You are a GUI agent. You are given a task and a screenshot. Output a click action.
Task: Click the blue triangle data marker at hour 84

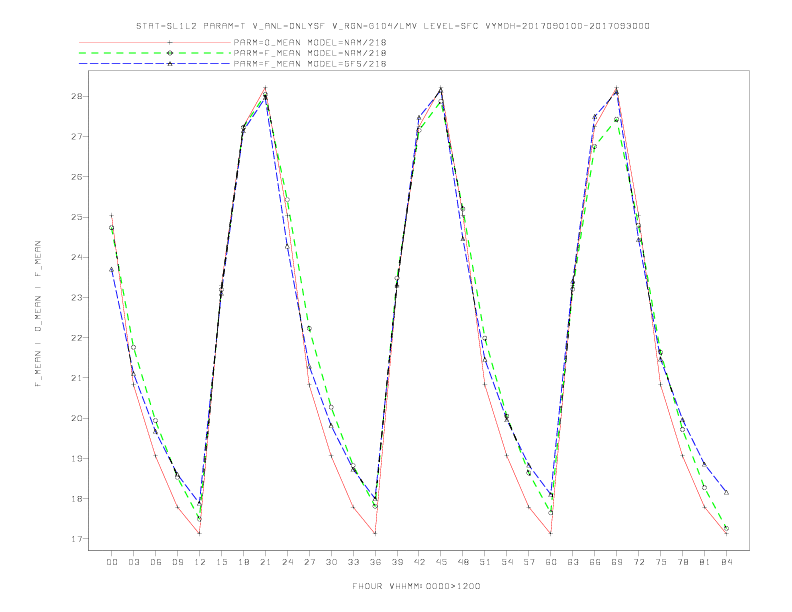click(x=726, y=492)
